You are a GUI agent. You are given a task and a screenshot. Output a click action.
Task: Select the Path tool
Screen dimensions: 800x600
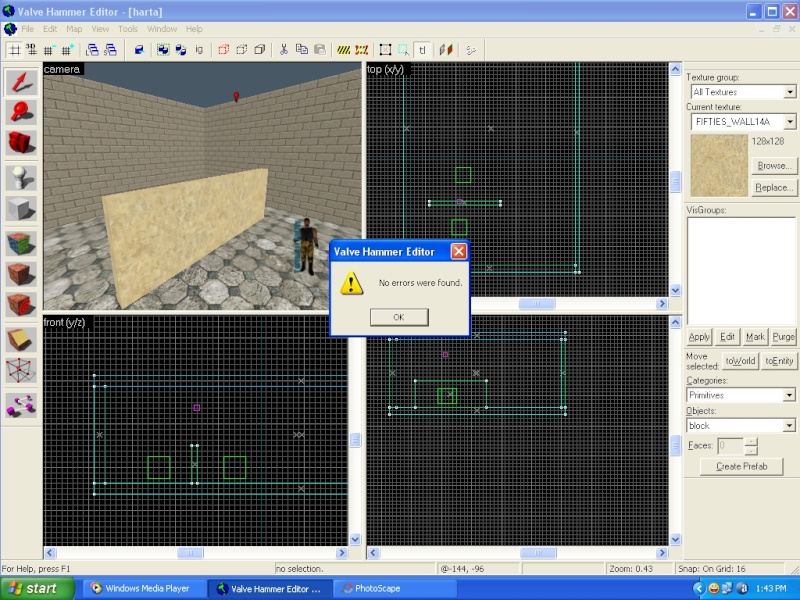[x=21, y=406]
